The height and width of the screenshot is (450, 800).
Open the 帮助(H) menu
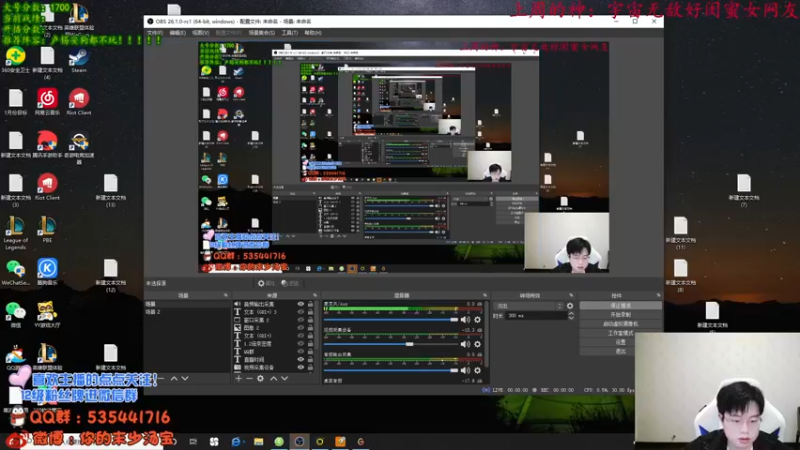tap(313, 33)
